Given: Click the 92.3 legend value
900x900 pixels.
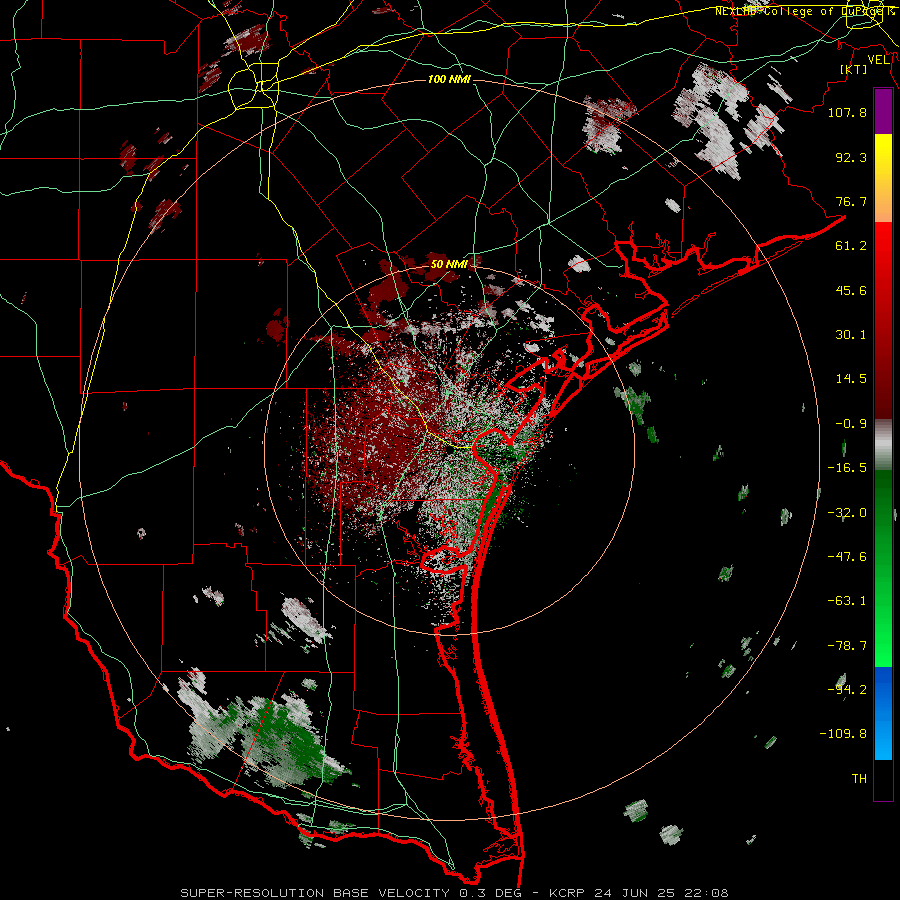Looking at the screenshot, I should [x=851, y=157].
